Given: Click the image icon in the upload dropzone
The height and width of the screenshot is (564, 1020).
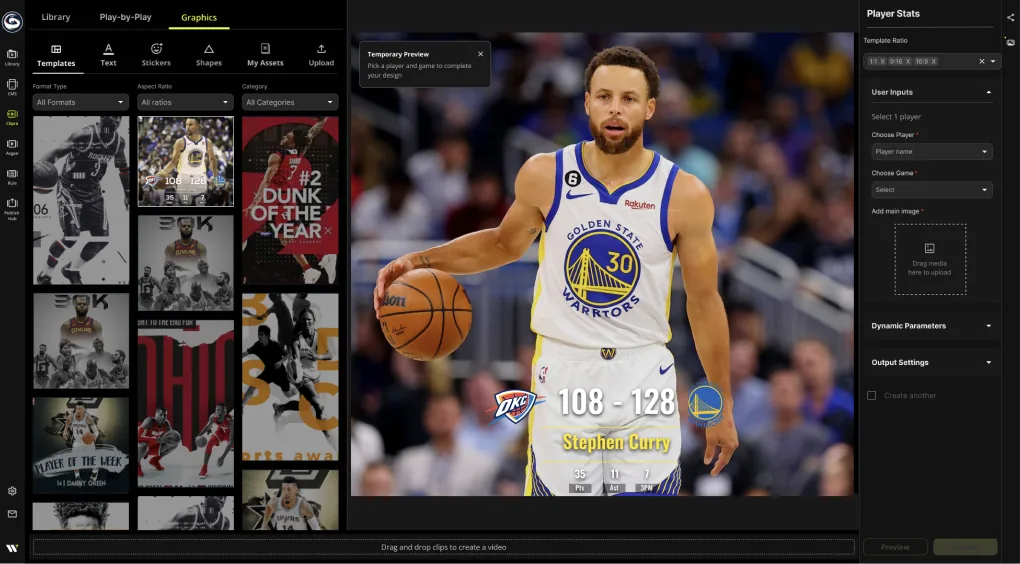Looking at the screenshot, I should click(930, 248).
